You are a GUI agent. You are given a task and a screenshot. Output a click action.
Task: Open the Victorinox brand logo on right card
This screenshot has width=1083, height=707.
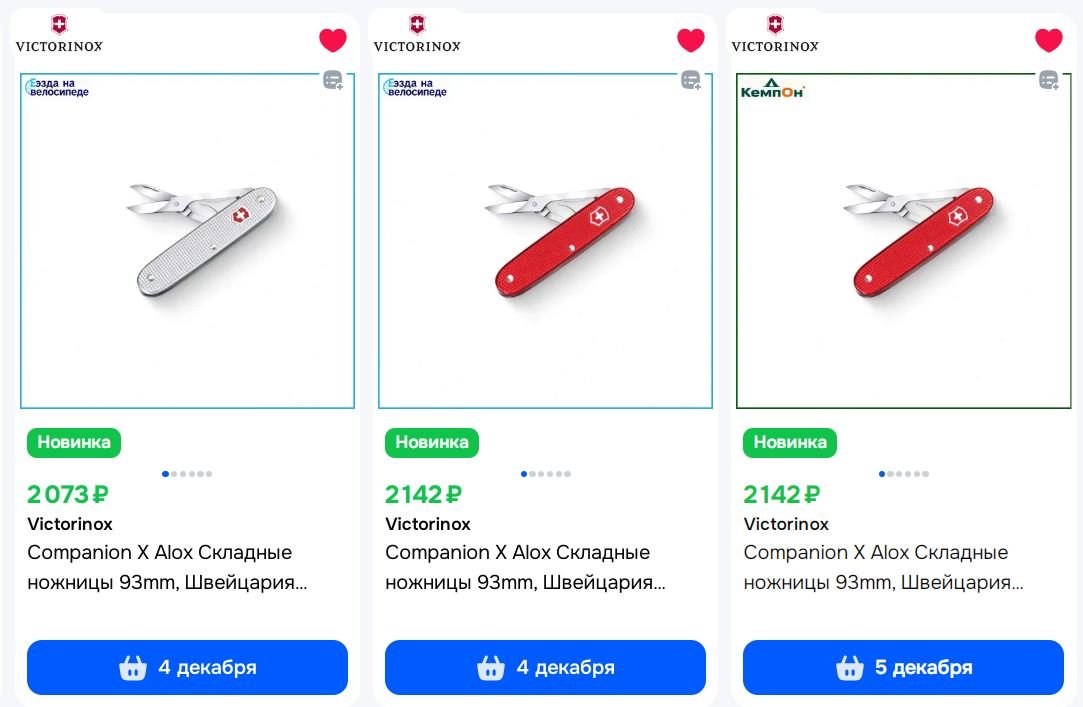click(775, 34)
